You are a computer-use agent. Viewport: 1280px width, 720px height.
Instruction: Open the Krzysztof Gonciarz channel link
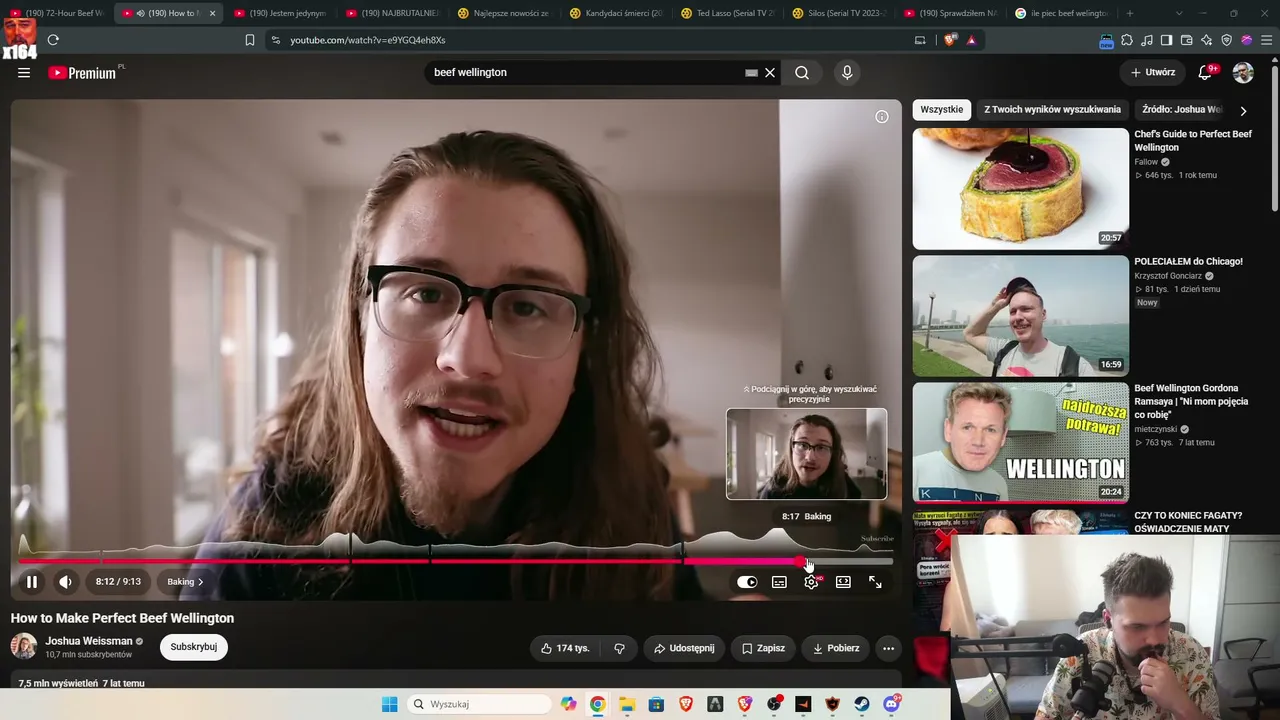[x=1168, y=276]
